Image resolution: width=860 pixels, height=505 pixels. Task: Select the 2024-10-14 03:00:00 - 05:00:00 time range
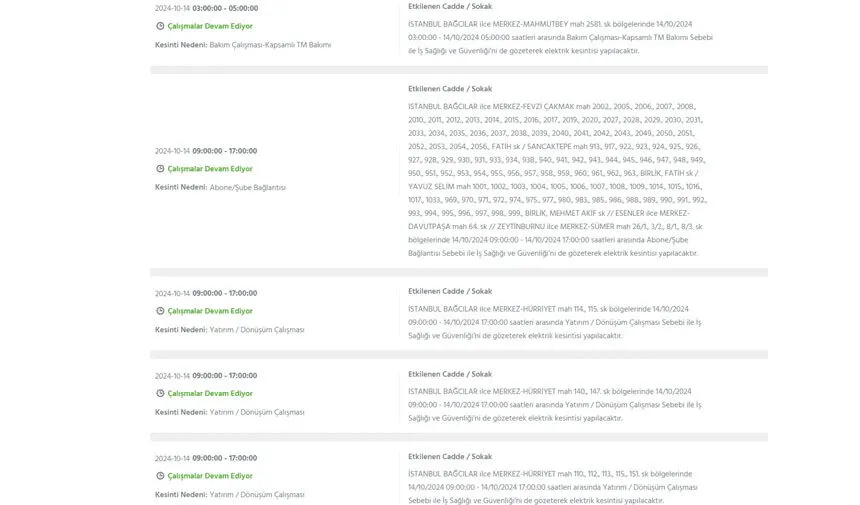point(205,8)
